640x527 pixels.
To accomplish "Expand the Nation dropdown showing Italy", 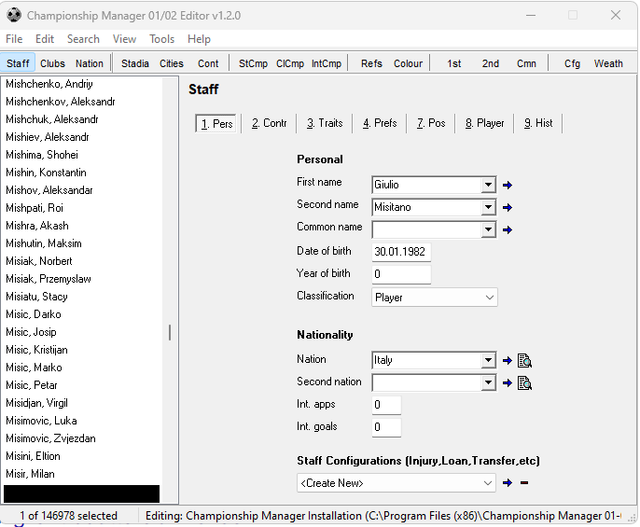I will pyautogui.click(x=488, y=360).
